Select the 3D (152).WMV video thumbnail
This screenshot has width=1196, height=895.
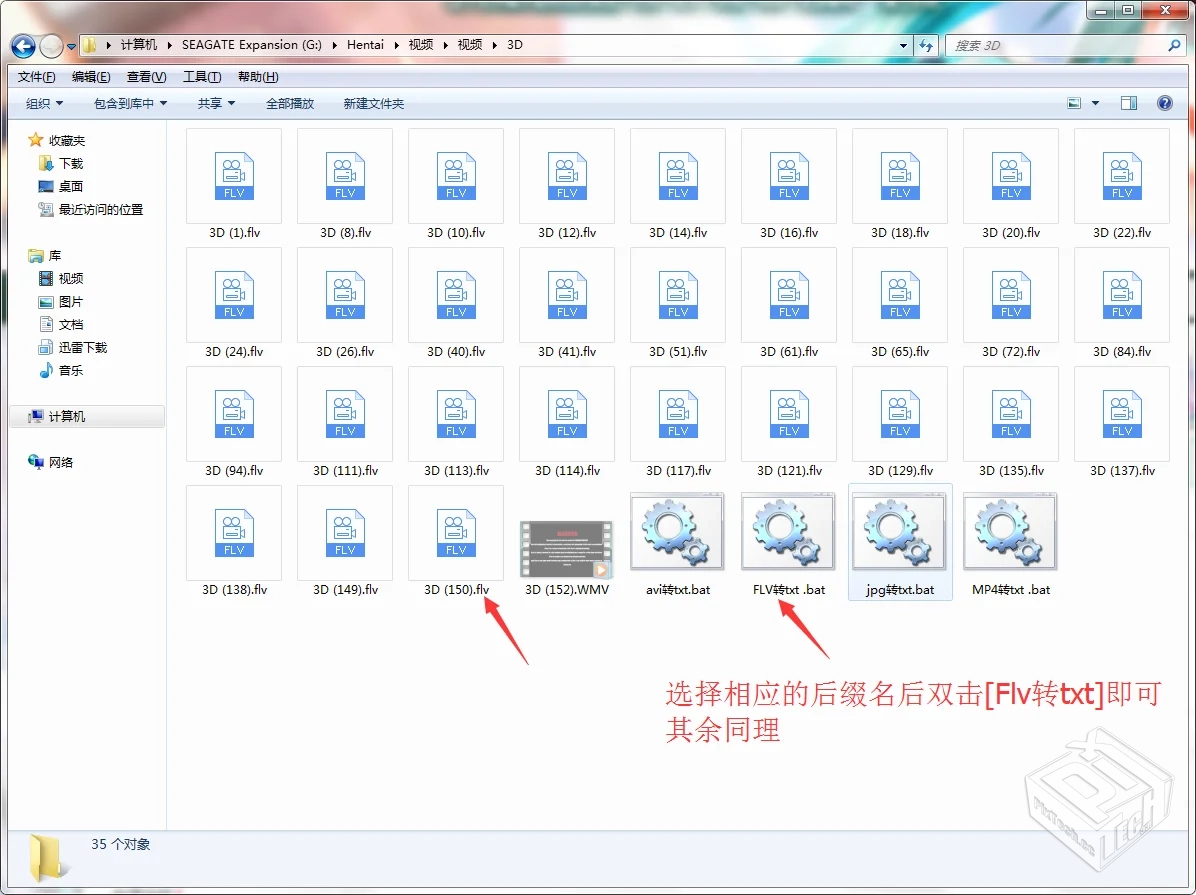566,549
